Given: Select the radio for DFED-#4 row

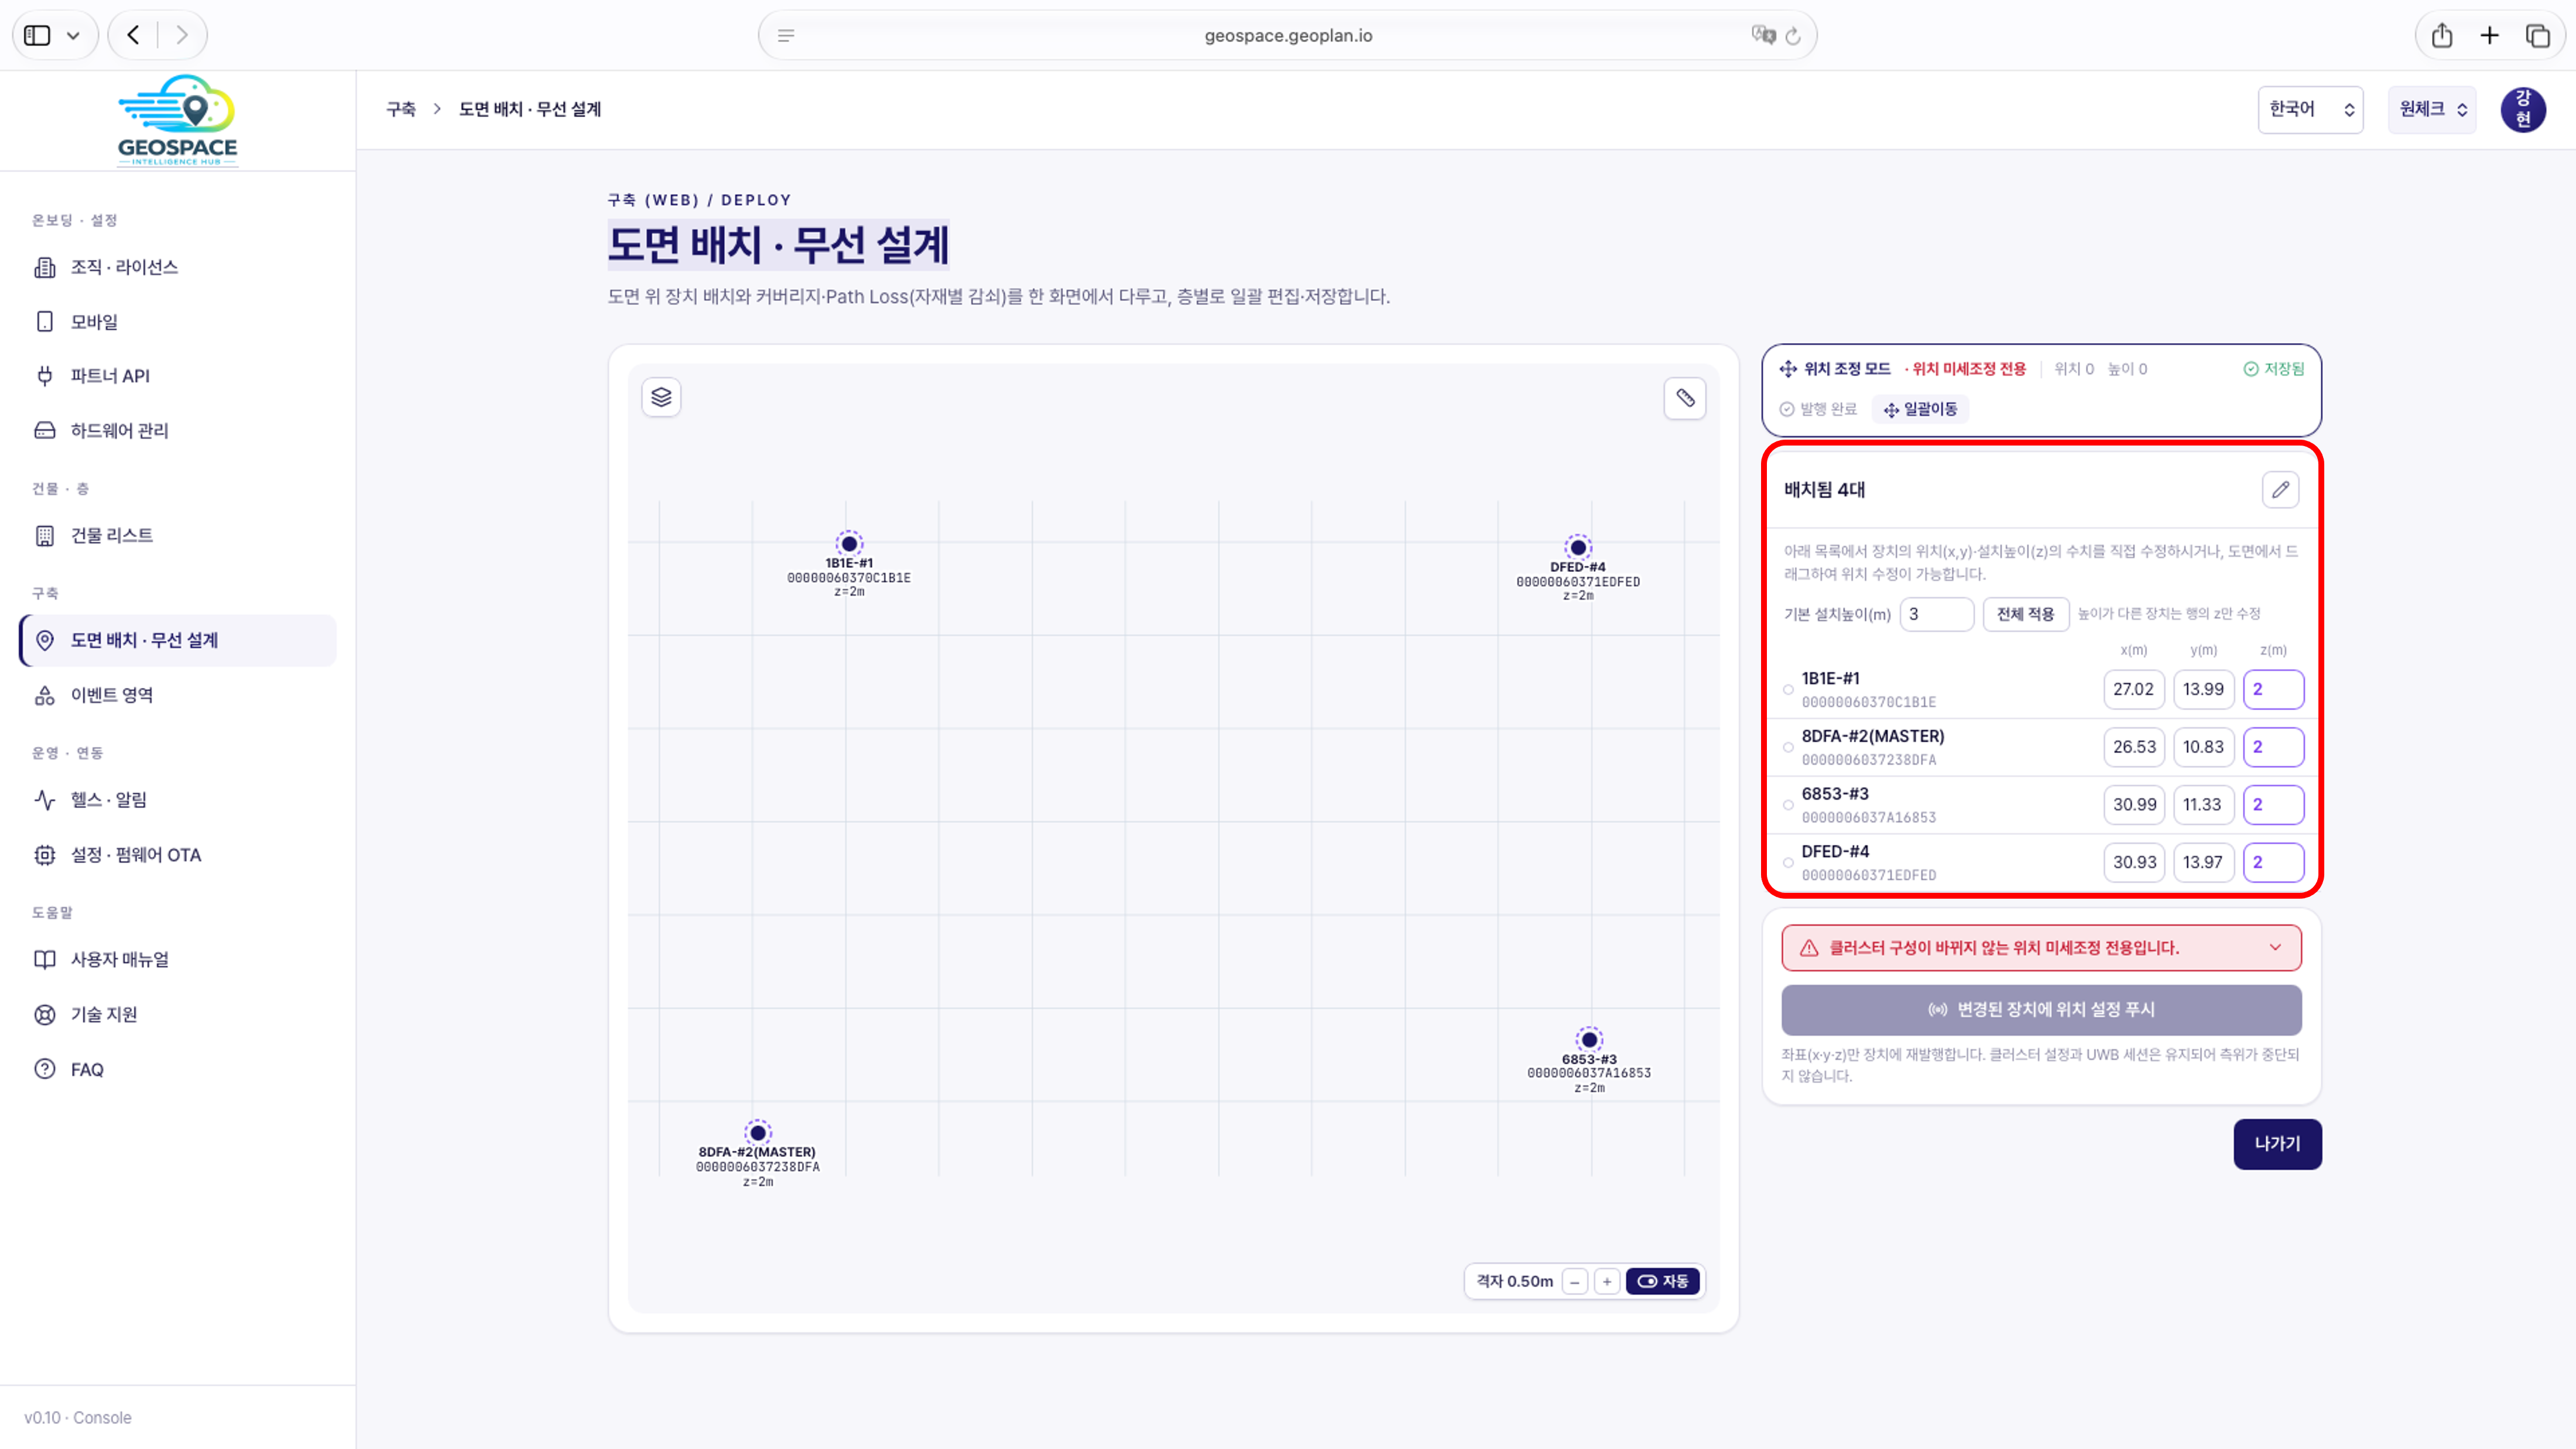Looking at the screenshot, I should [1788, 862].
